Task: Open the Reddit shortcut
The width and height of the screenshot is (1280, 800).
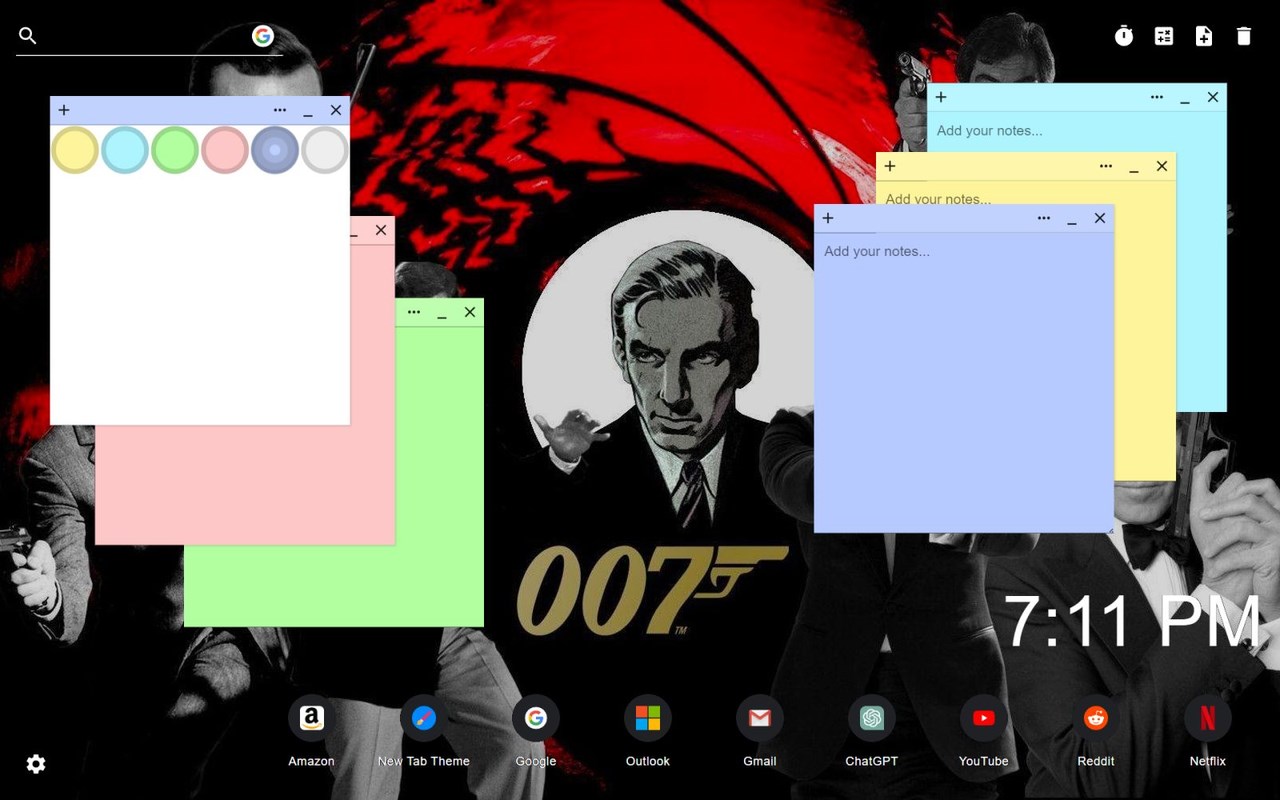Action: pos(1096,718)
